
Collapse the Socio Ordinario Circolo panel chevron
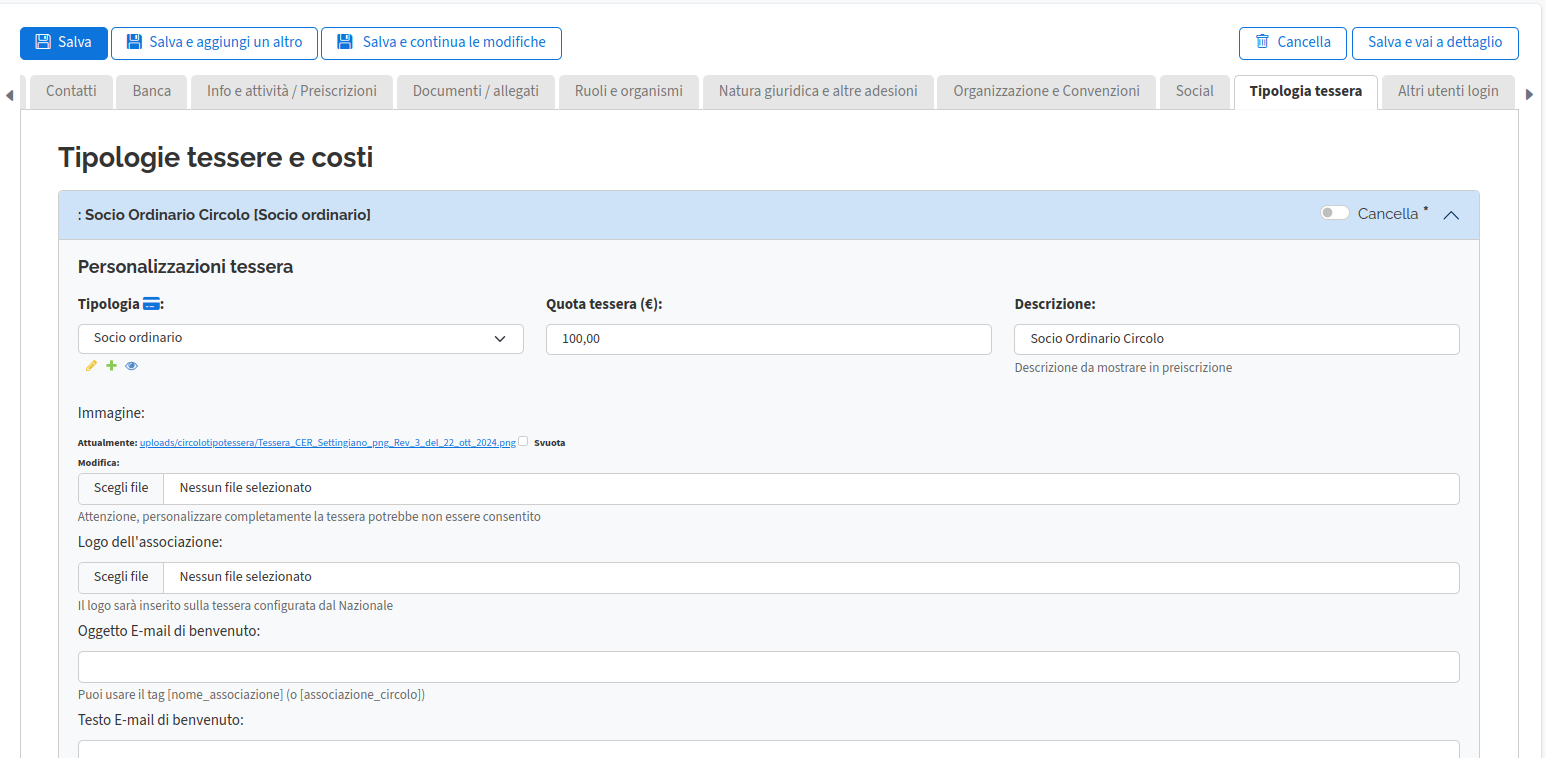click(x=1451, y=215)
